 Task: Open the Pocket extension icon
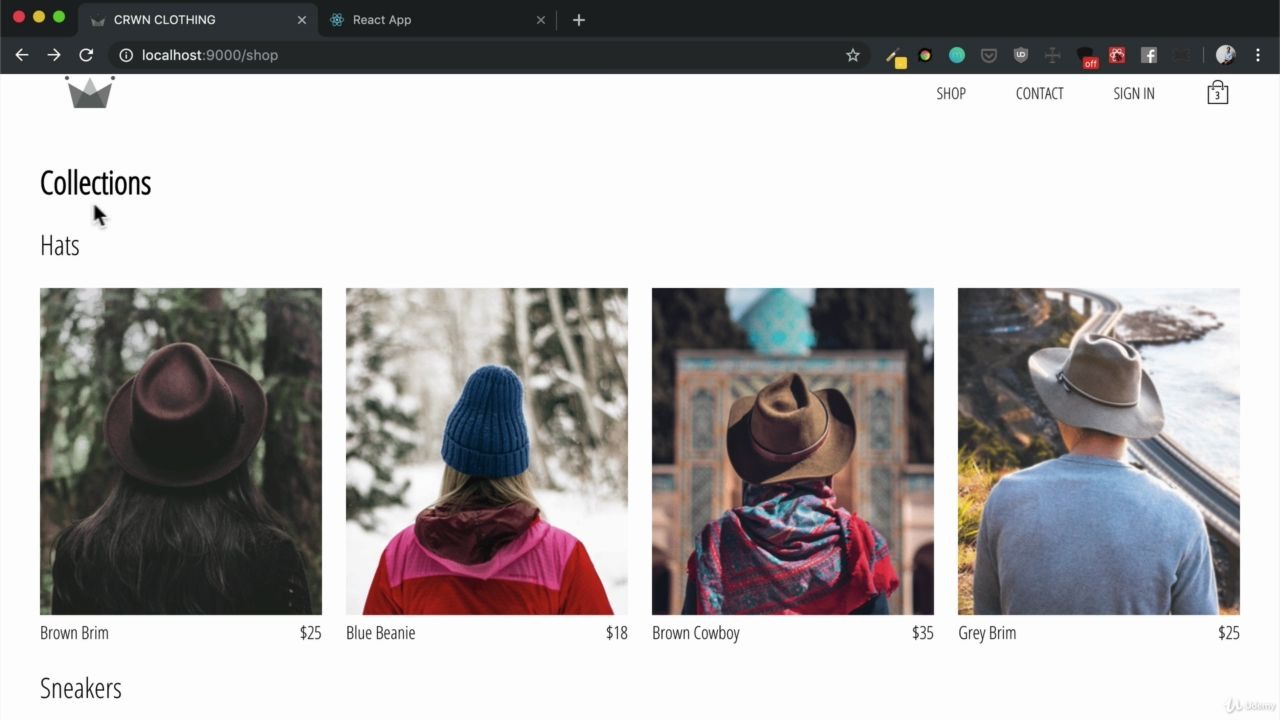pyautogui.click(x=989, y=55)
